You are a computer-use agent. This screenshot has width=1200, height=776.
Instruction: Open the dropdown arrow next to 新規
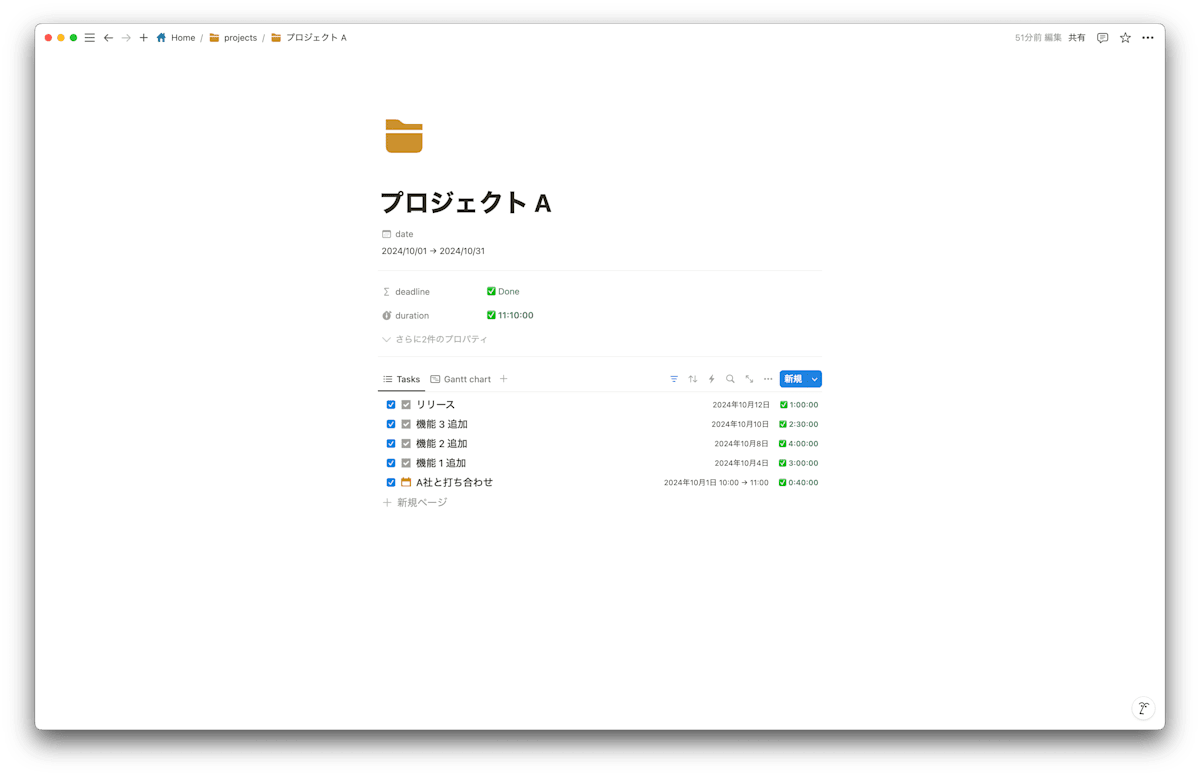point(815,379)
